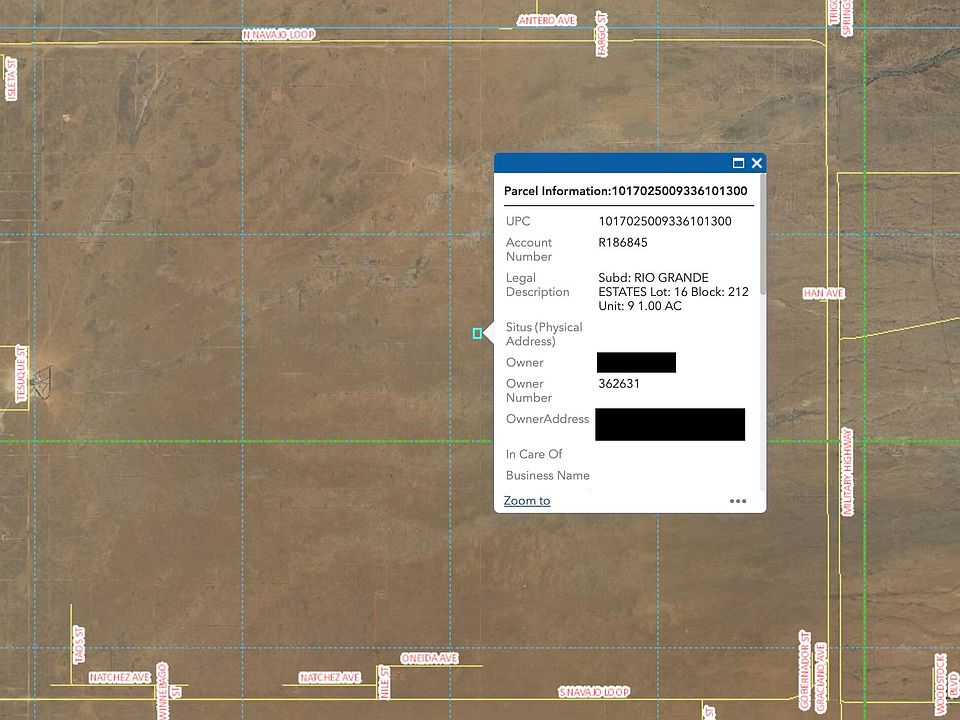960x720 pixels.
Task: Click the WINNEBAGO ST street label
Action: pyautogui.click(x=168, y=691)
